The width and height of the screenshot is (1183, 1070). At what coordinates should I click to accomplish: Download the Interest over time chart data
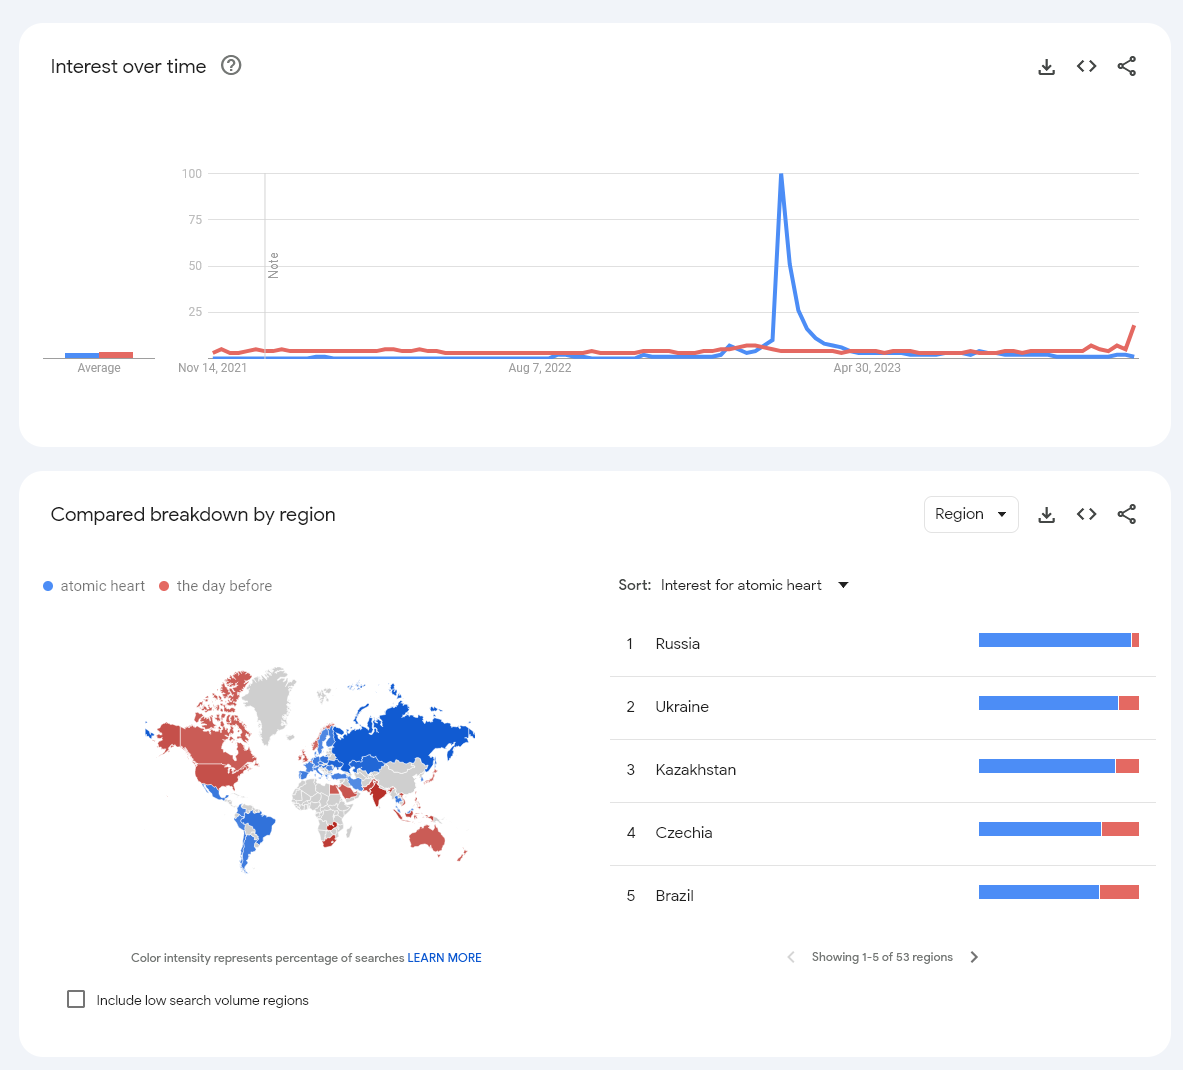[1046, 67]
